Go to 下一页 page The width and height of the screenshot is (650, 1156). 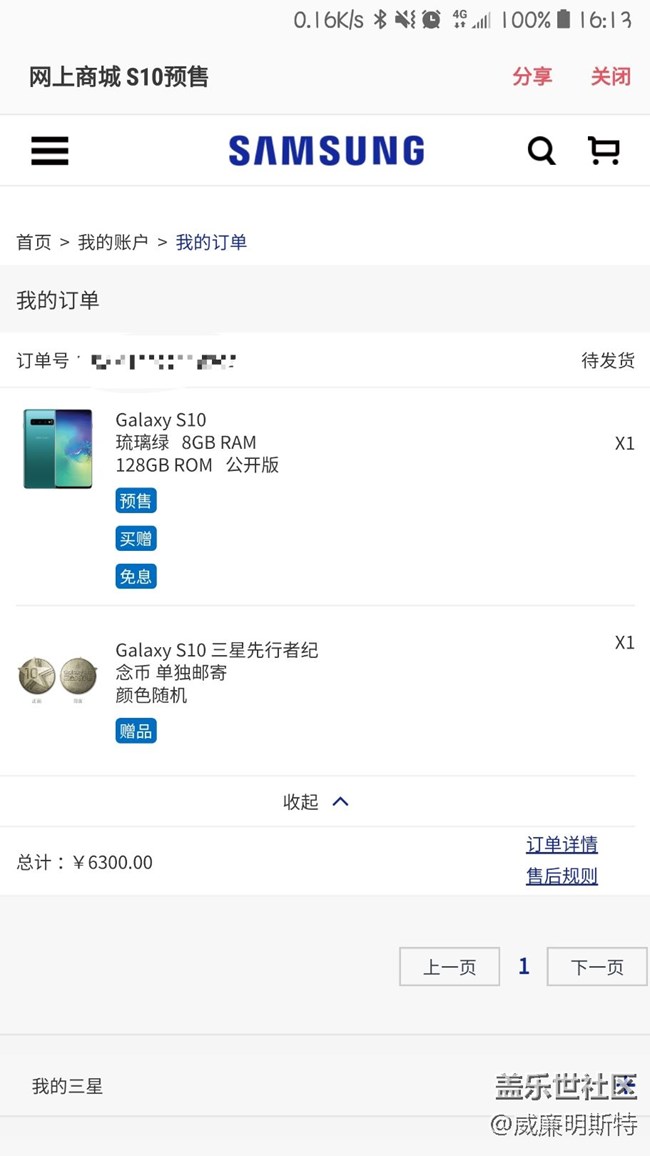click(596, 966)
